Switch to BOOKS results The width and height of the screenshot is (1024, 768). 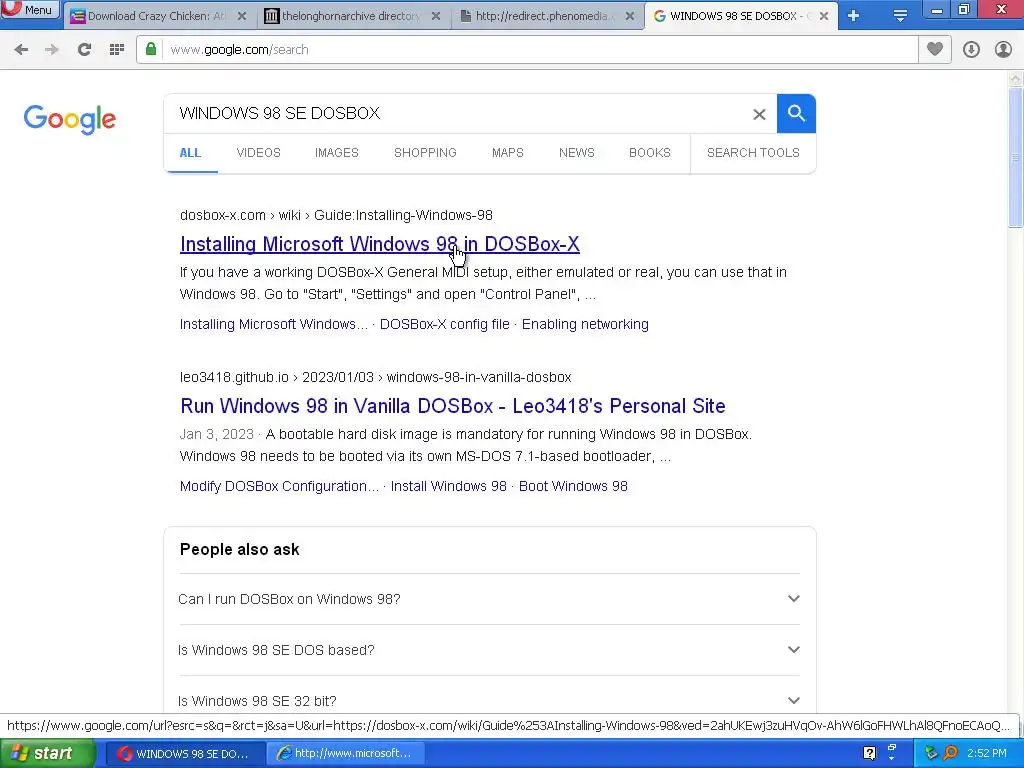click(x=650, y=153)
